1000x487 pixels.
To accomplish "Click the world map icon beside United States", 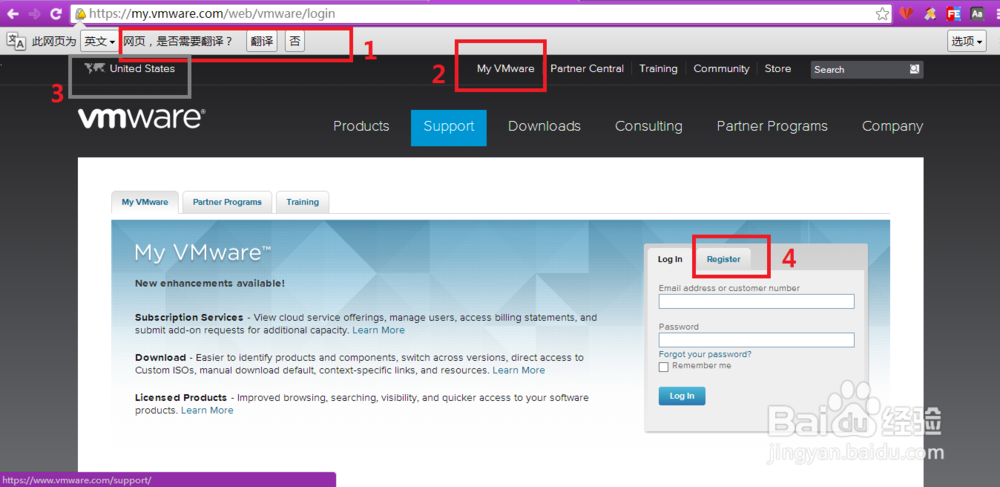I will [94, 68].
